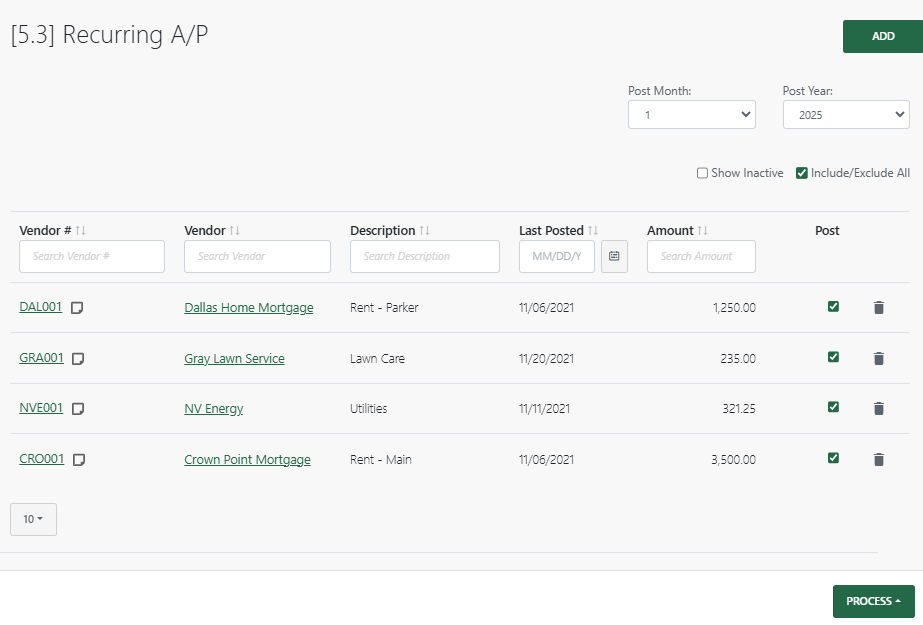Open the calendar picker for Last Posted
The image size is (923, 625).
tap(614, 256)
